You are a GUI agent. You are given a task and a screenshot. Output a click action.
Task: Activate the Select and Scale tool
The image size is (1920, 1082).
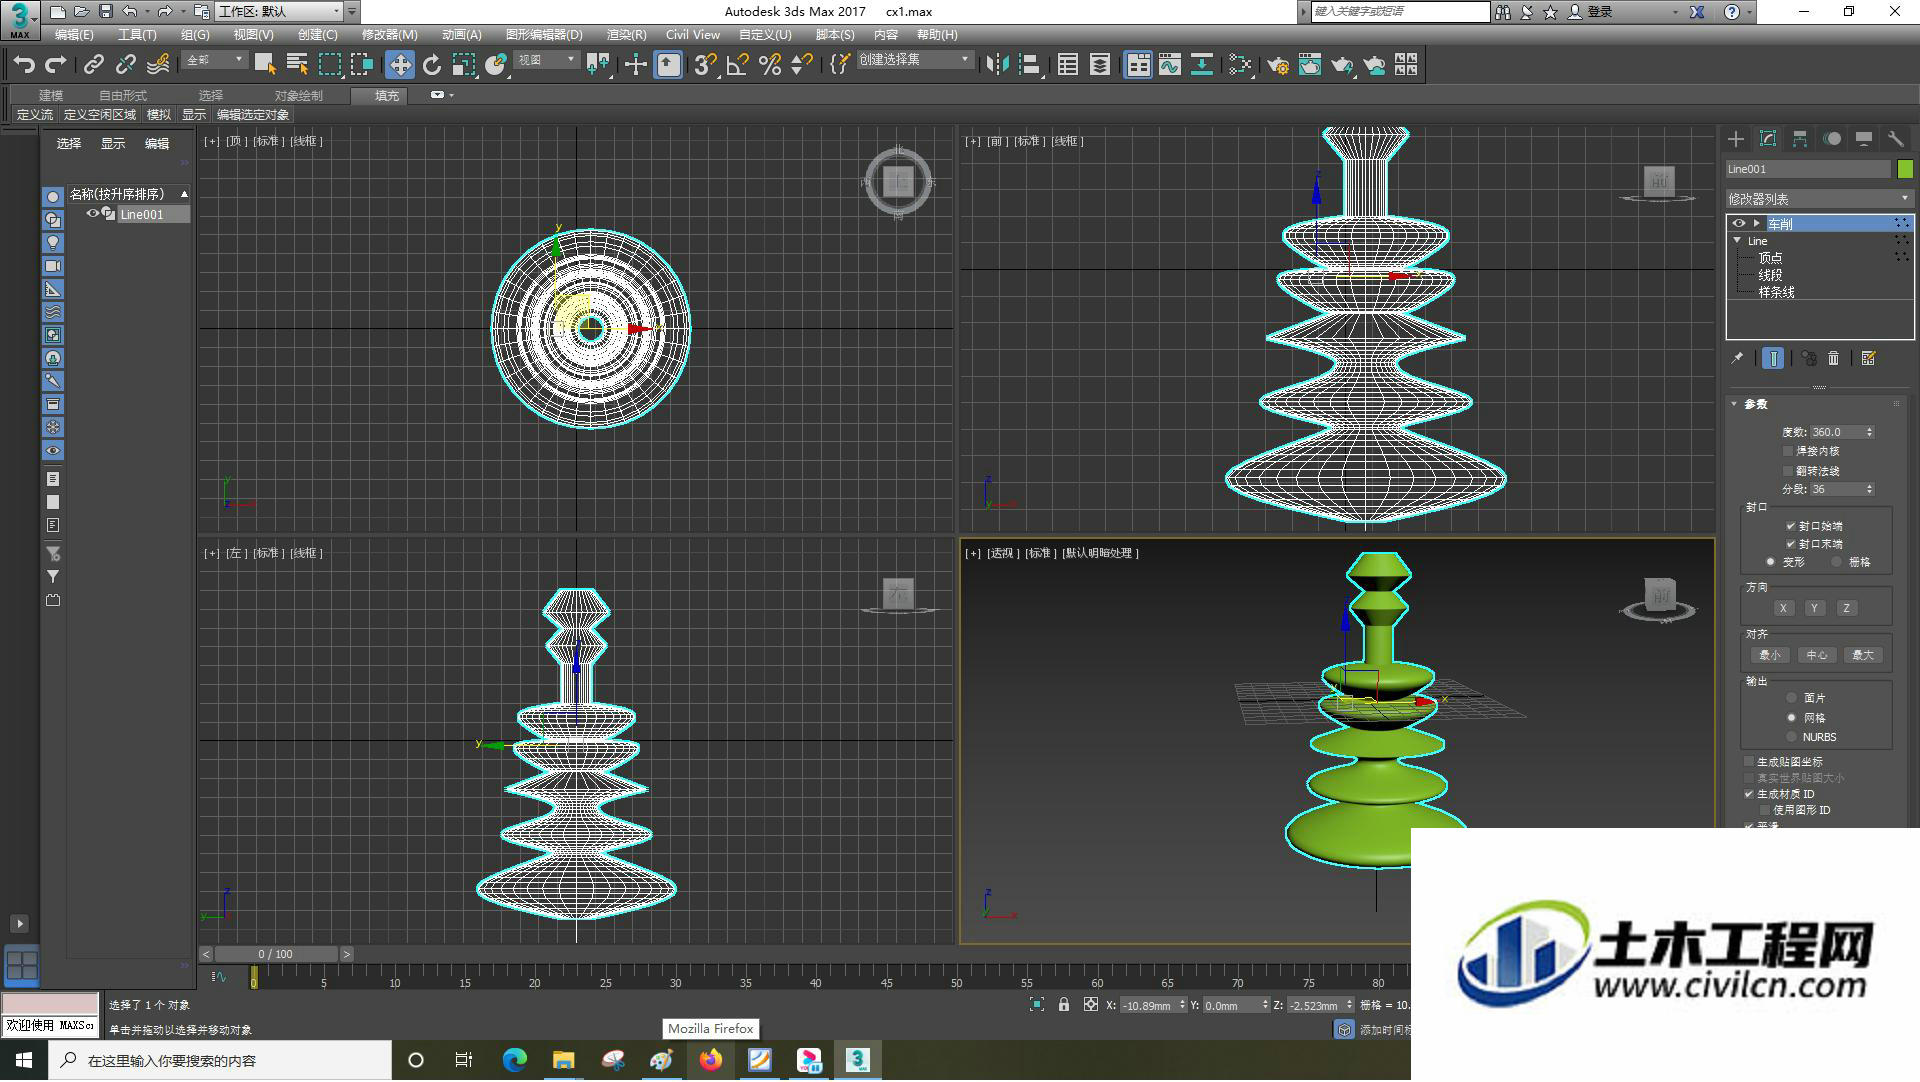tap(464, 65)
